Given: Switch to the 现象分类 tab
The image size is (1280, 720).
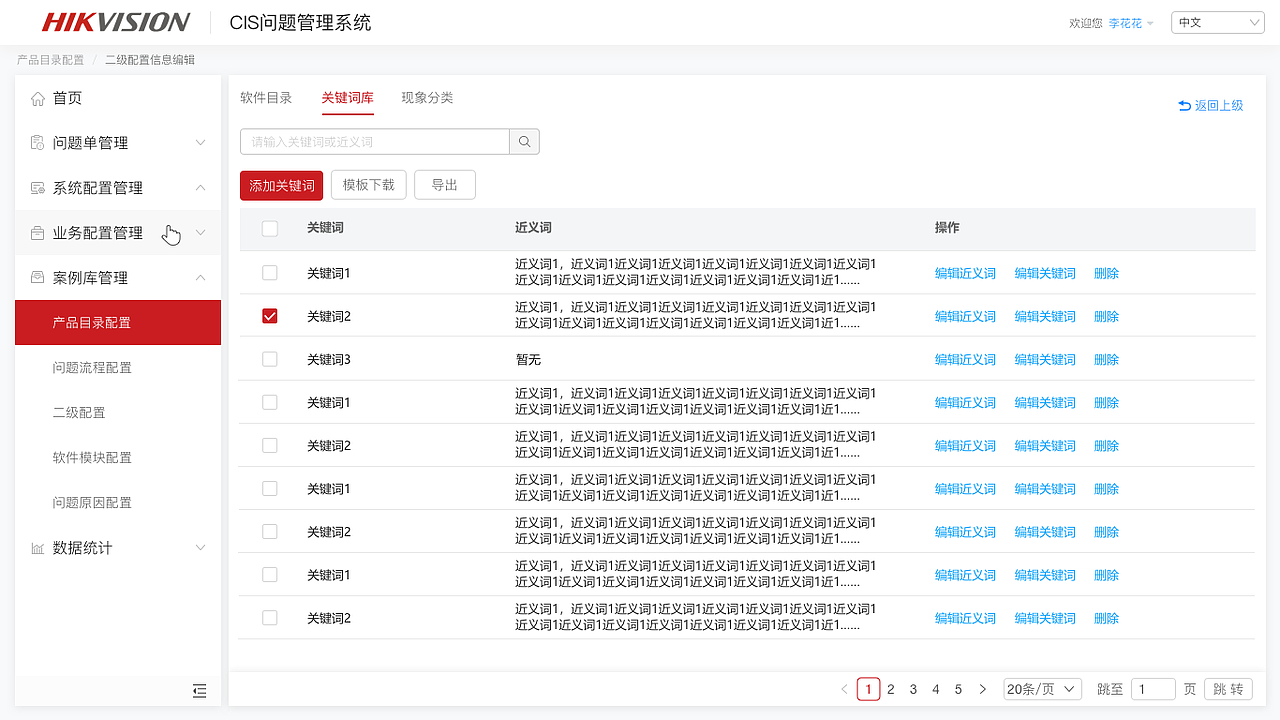Looking at the screenshot, I should click(x=427, y=97).
